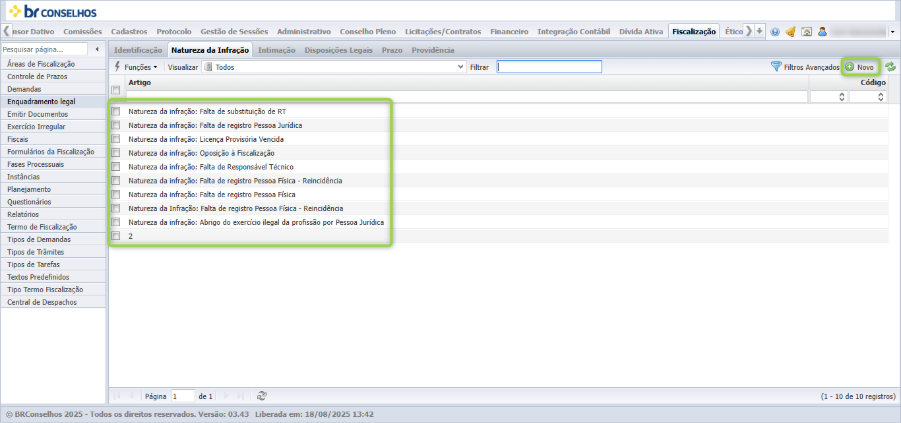Open Áreas de Fiscalização page

coord(53,64)
